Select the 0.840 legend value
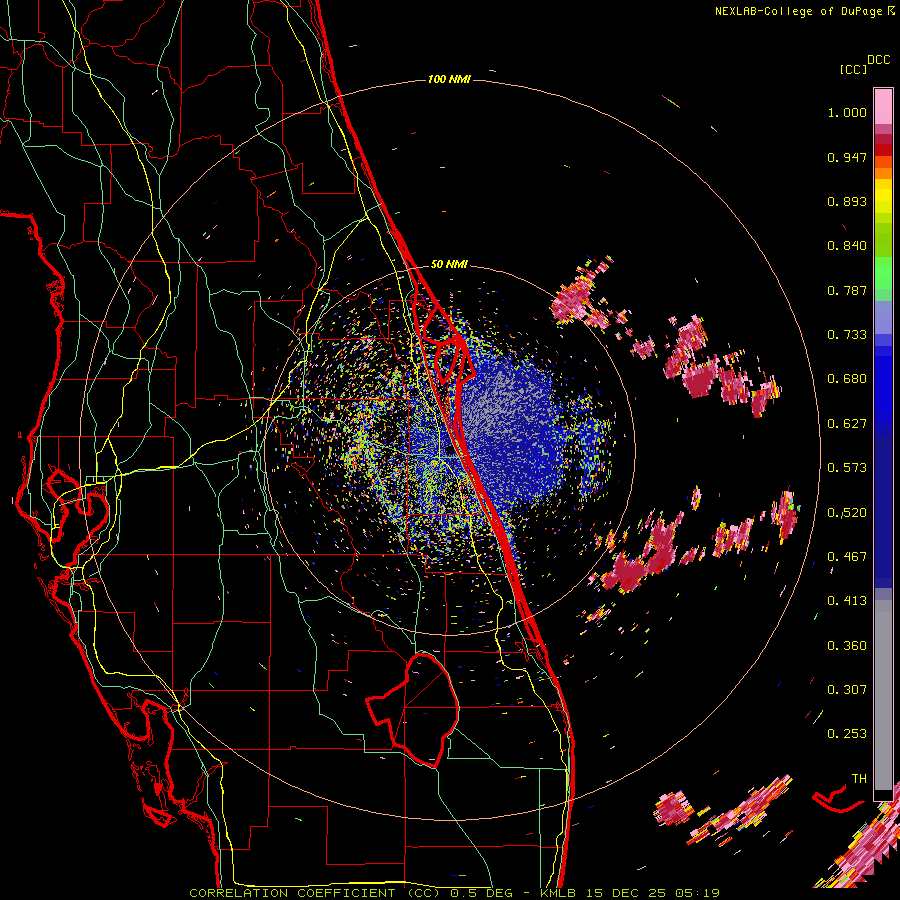 (x=847, y=246)
